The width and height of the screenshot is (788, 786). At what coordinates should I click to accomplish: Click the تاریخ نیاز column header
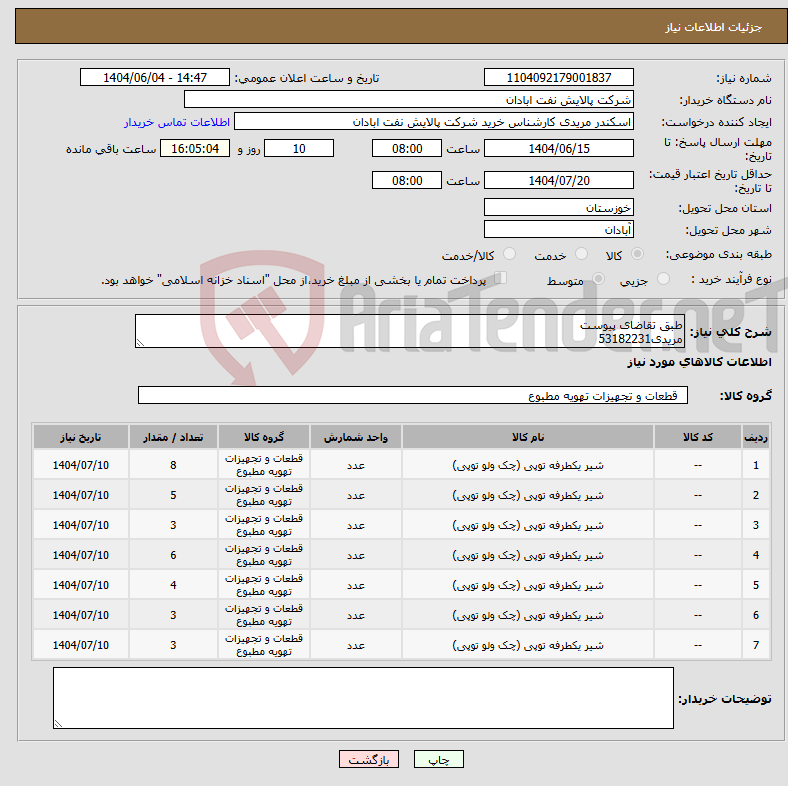click(80, 437)
